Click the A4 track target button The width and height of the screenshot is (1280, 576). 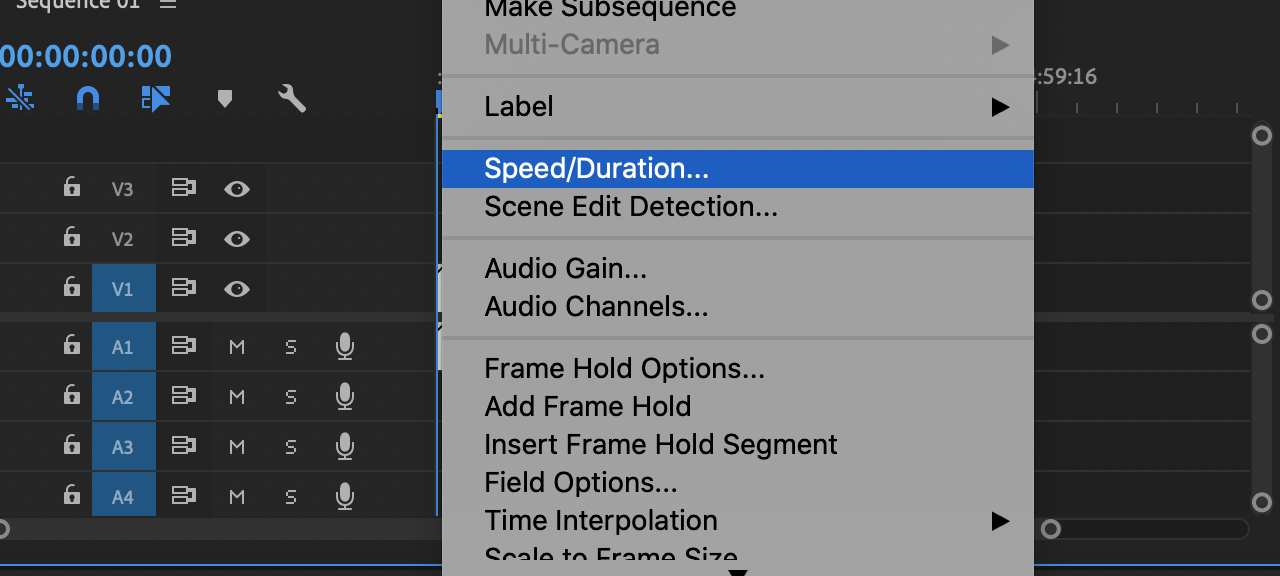pos(123,495)
